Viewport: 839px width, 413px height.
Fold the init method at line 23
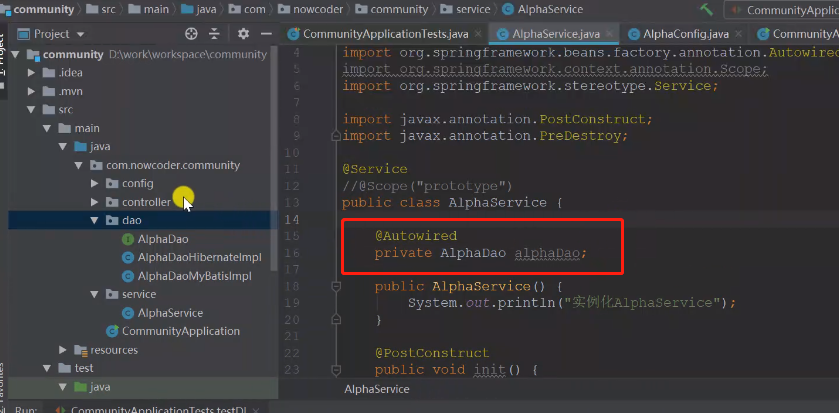click(x=336, y=370)
